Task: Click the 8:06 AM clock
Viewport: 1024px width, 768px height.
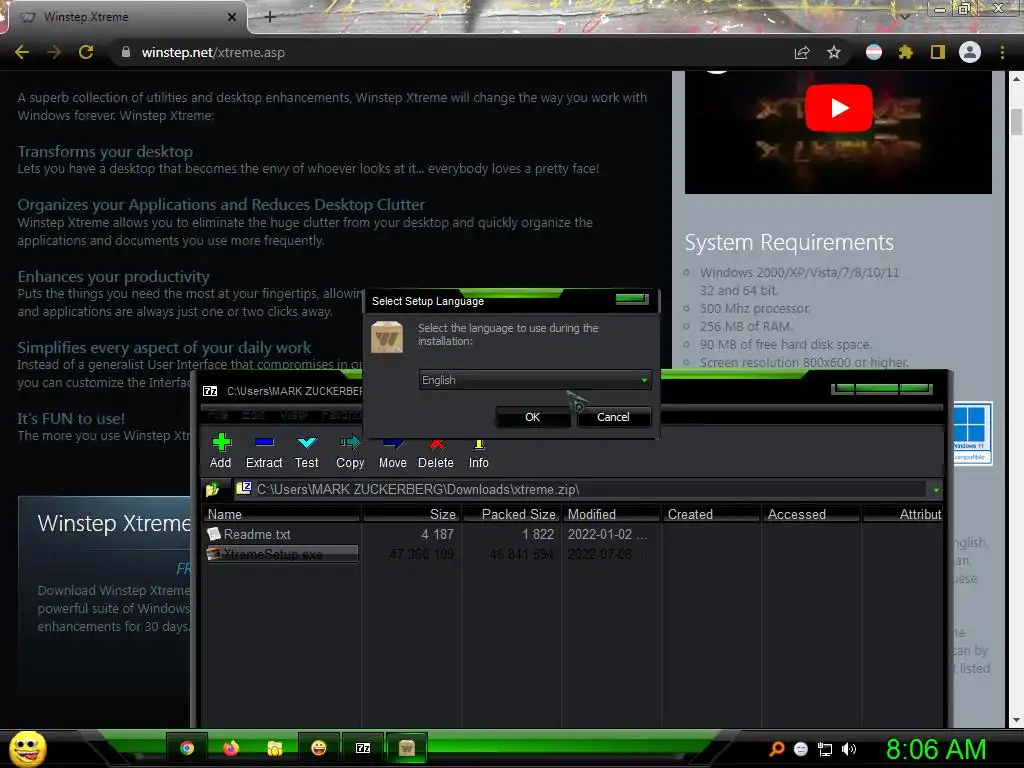Action: [936, 749]
